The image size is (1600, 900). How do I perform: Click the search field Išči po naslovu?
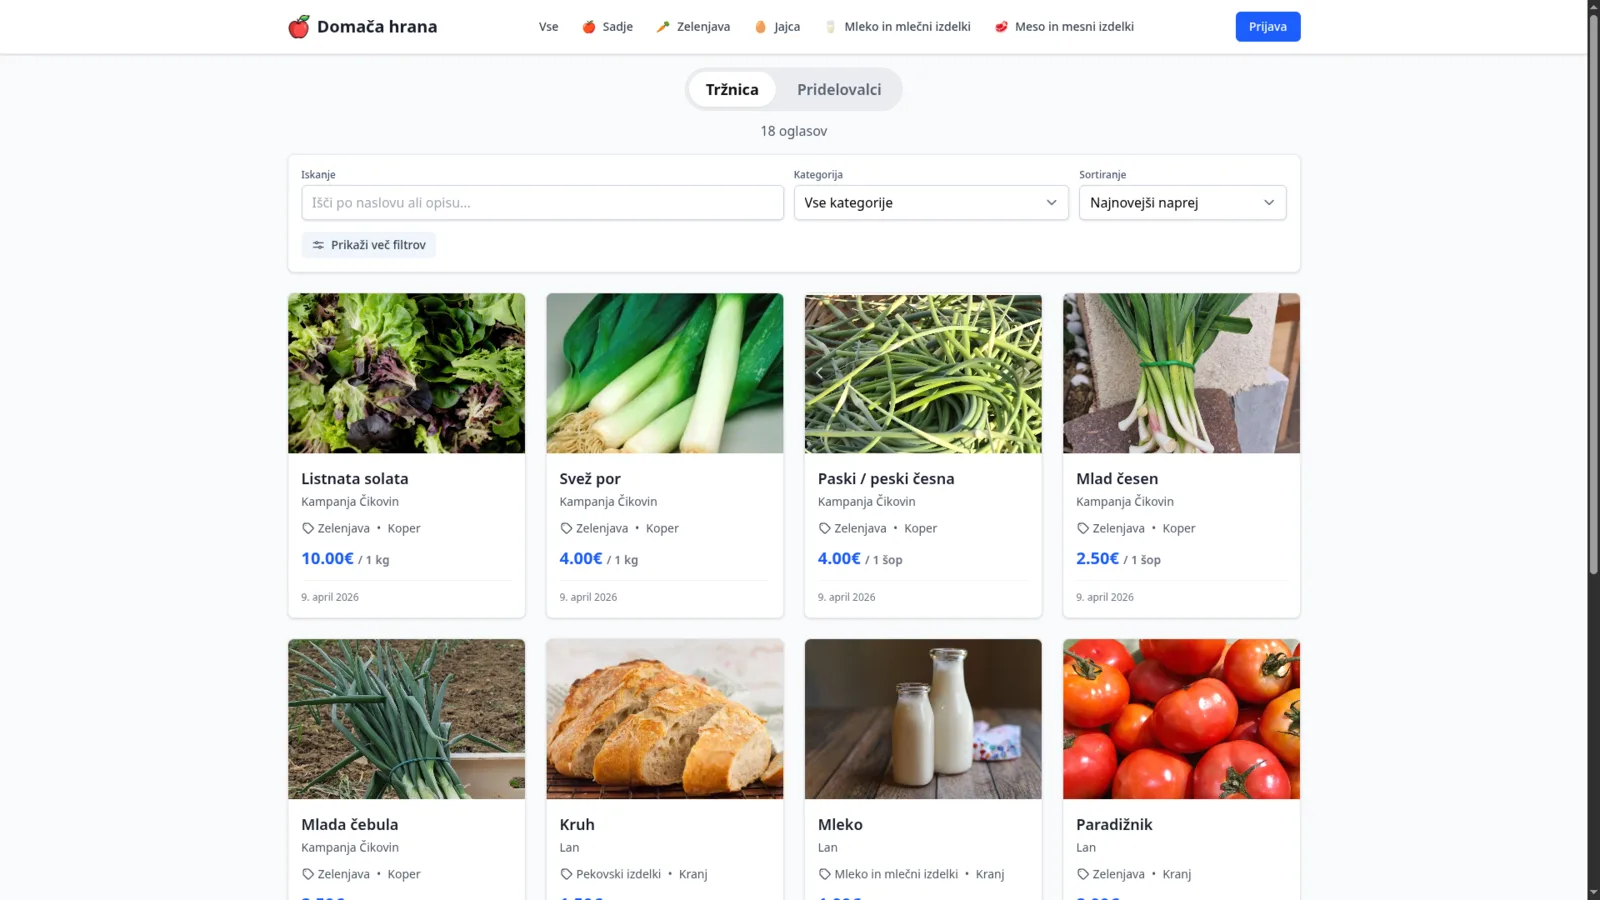click(542, 203)
